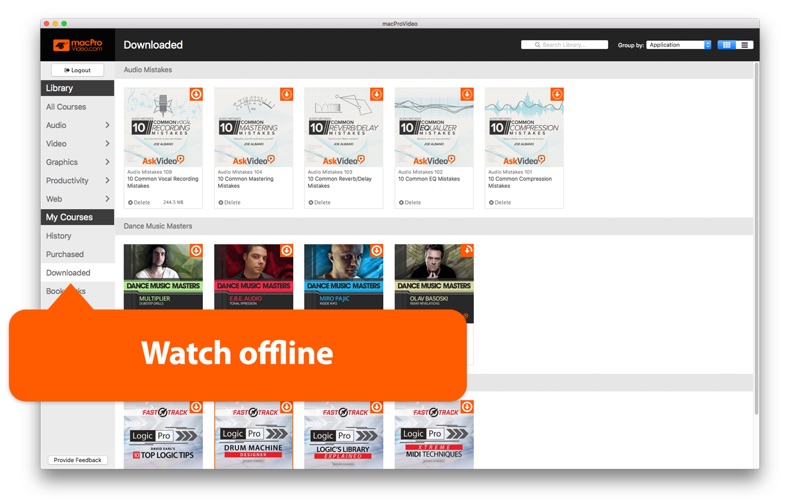The image size is (800, 500).
Task: Click the Search Library field
Action: click(x=564, y=45)
